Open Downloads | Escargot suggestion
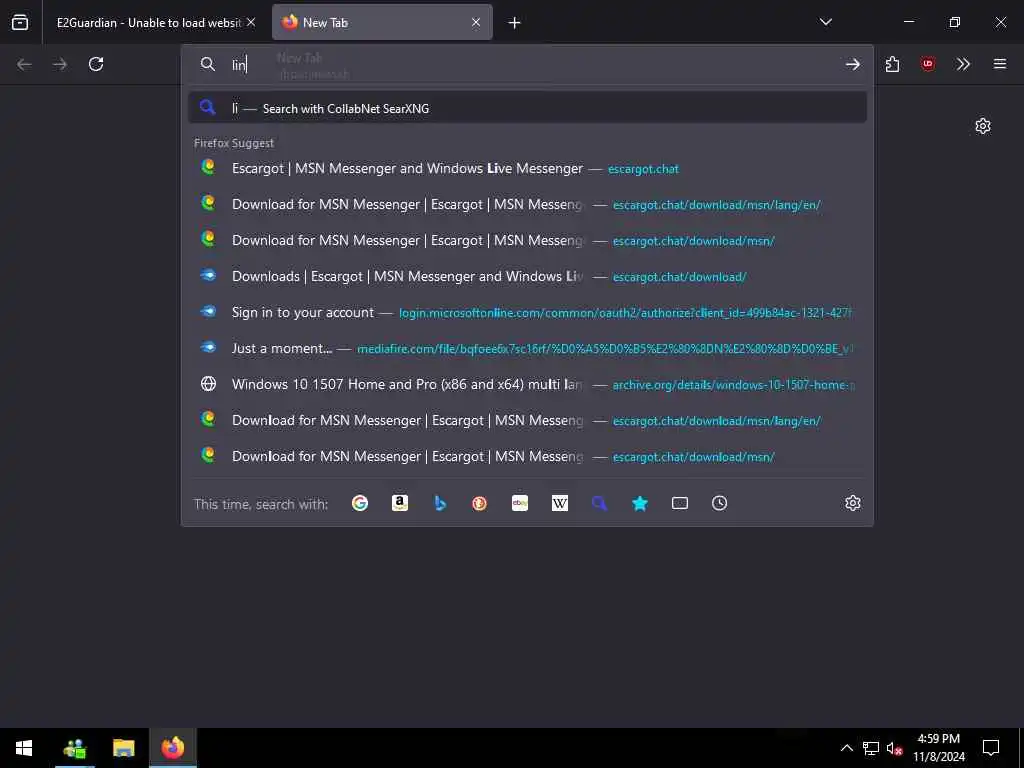 pos(527,276)
